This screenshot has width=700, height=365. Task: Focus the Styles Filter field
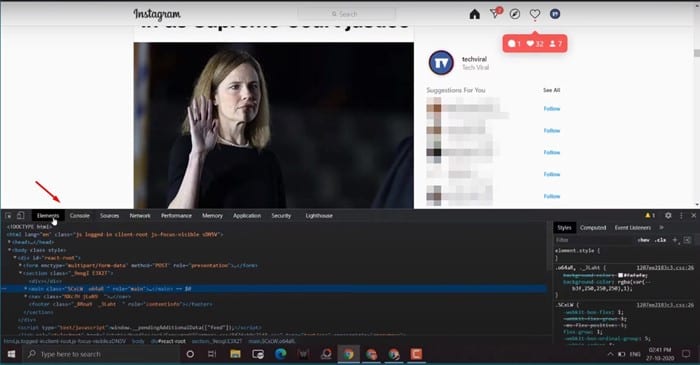point(594,240)
